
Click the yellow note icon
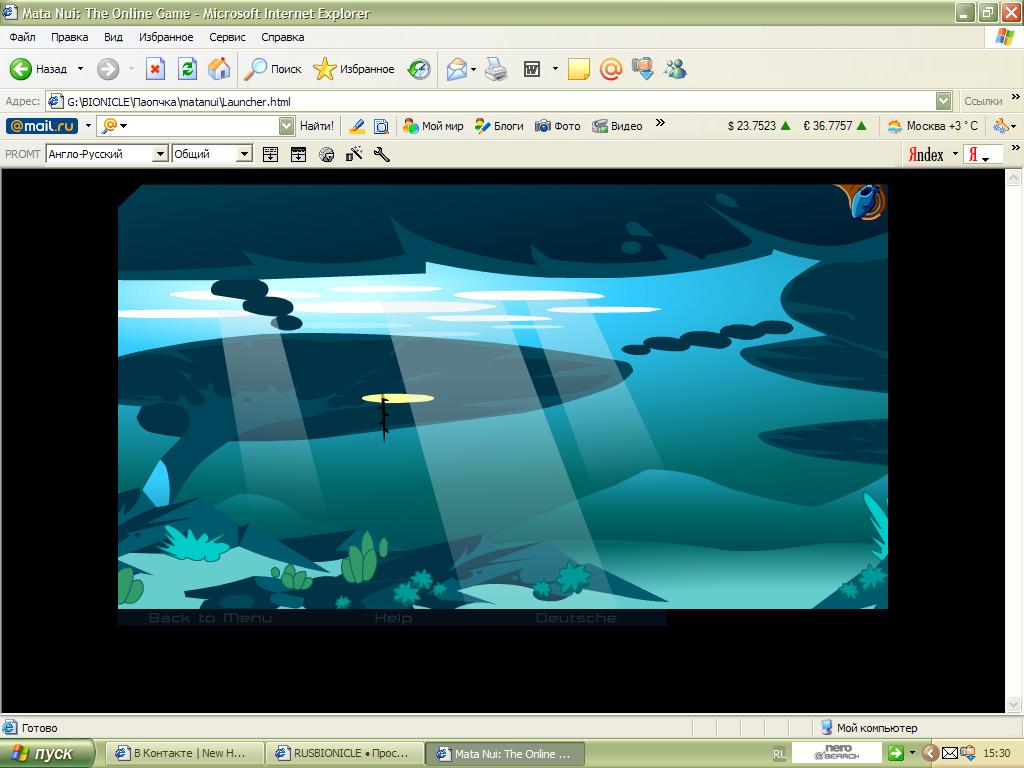click(579, 69)
